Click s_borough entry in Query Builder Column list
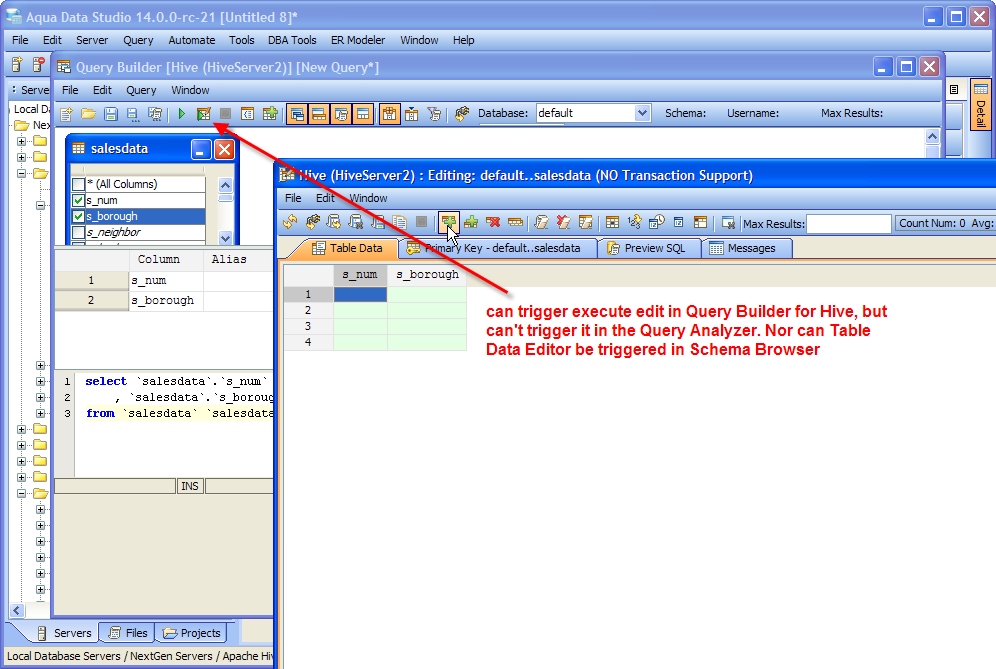The height and width of the screenshot is (669, 996). (166, 301)
